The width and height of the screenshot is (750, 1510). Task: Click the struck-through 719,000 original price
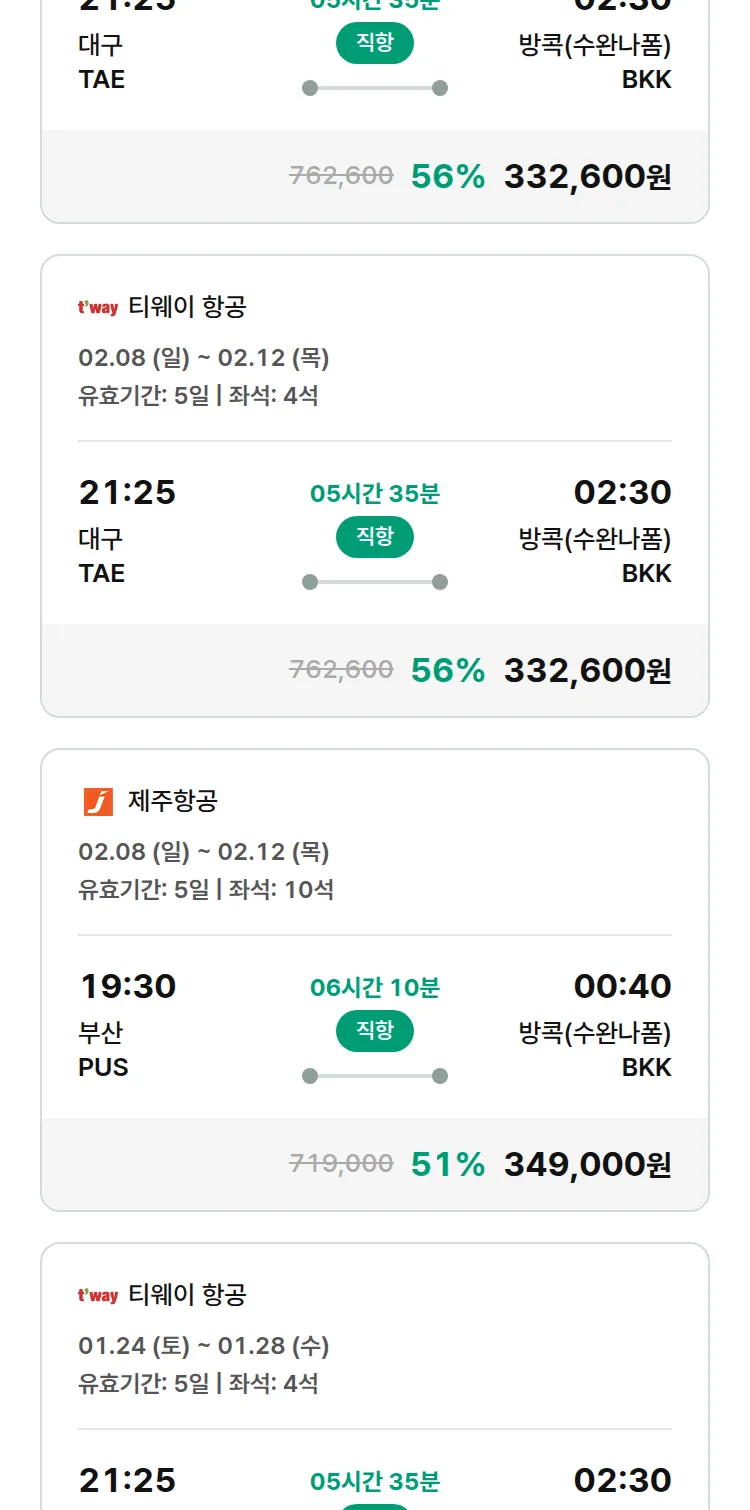click(x=341, y=1164)
